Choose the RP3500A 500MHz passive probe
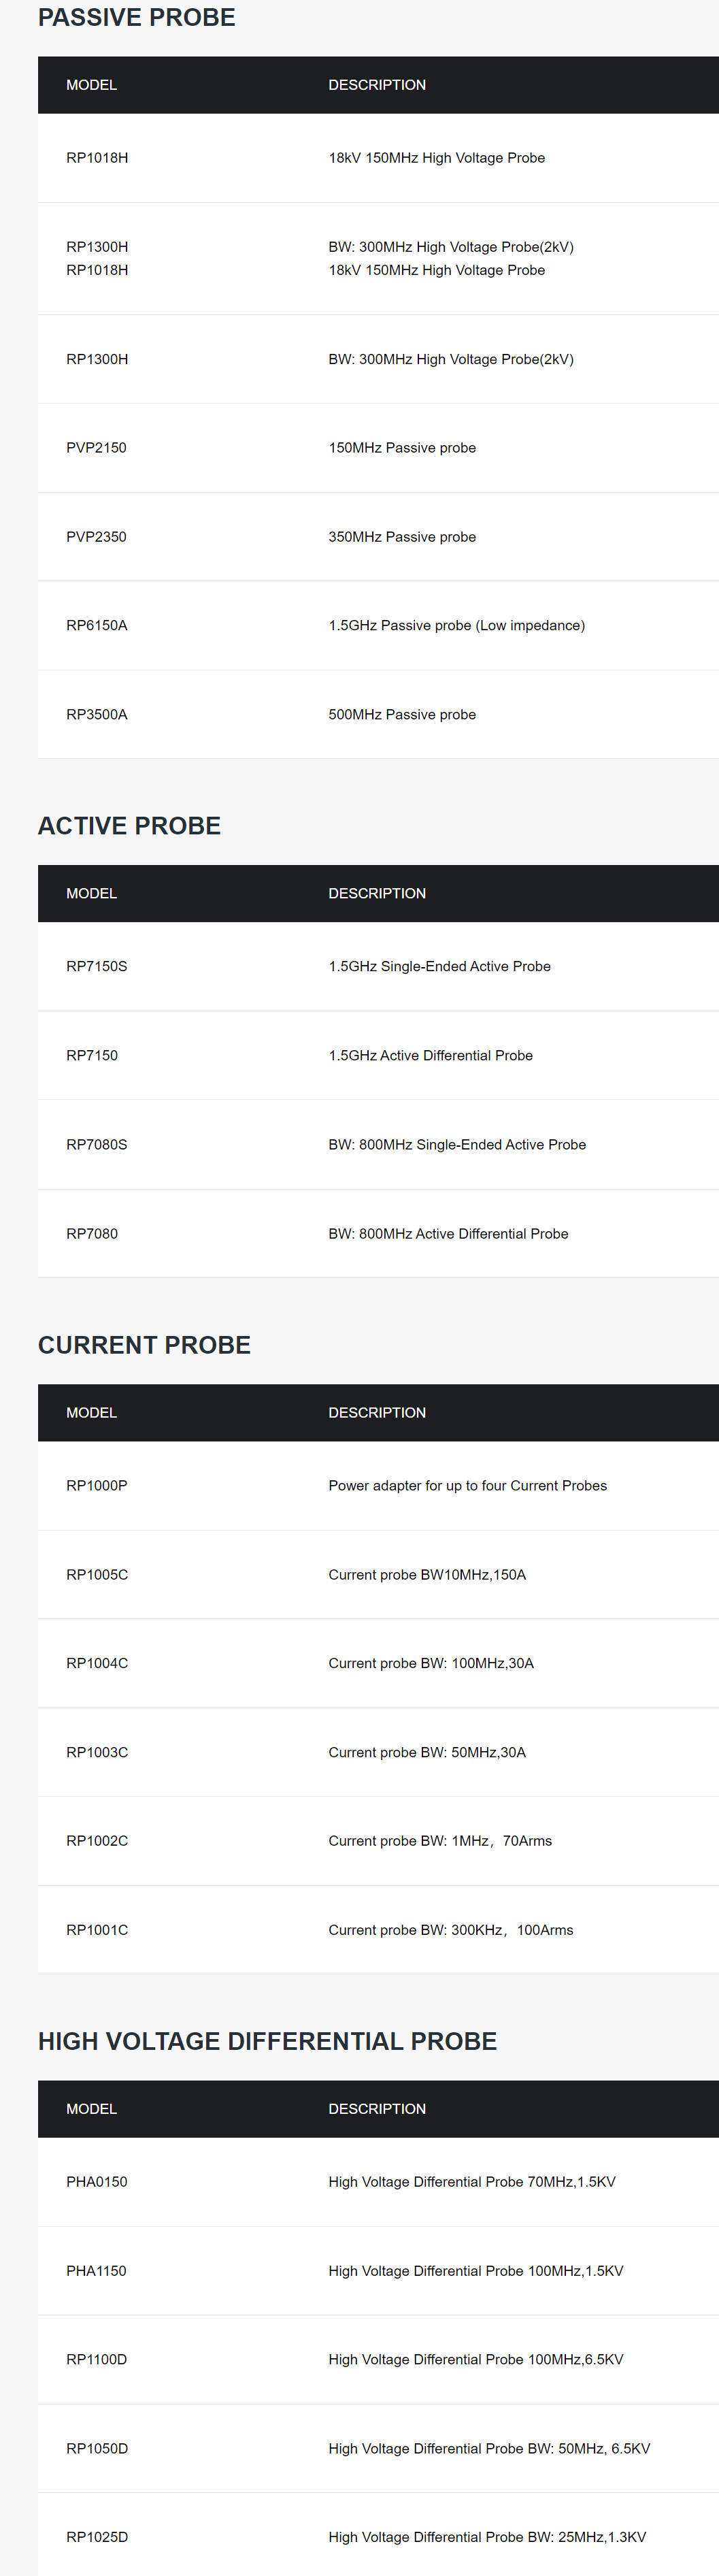719x2576 pixels. [x=378, y=715]
